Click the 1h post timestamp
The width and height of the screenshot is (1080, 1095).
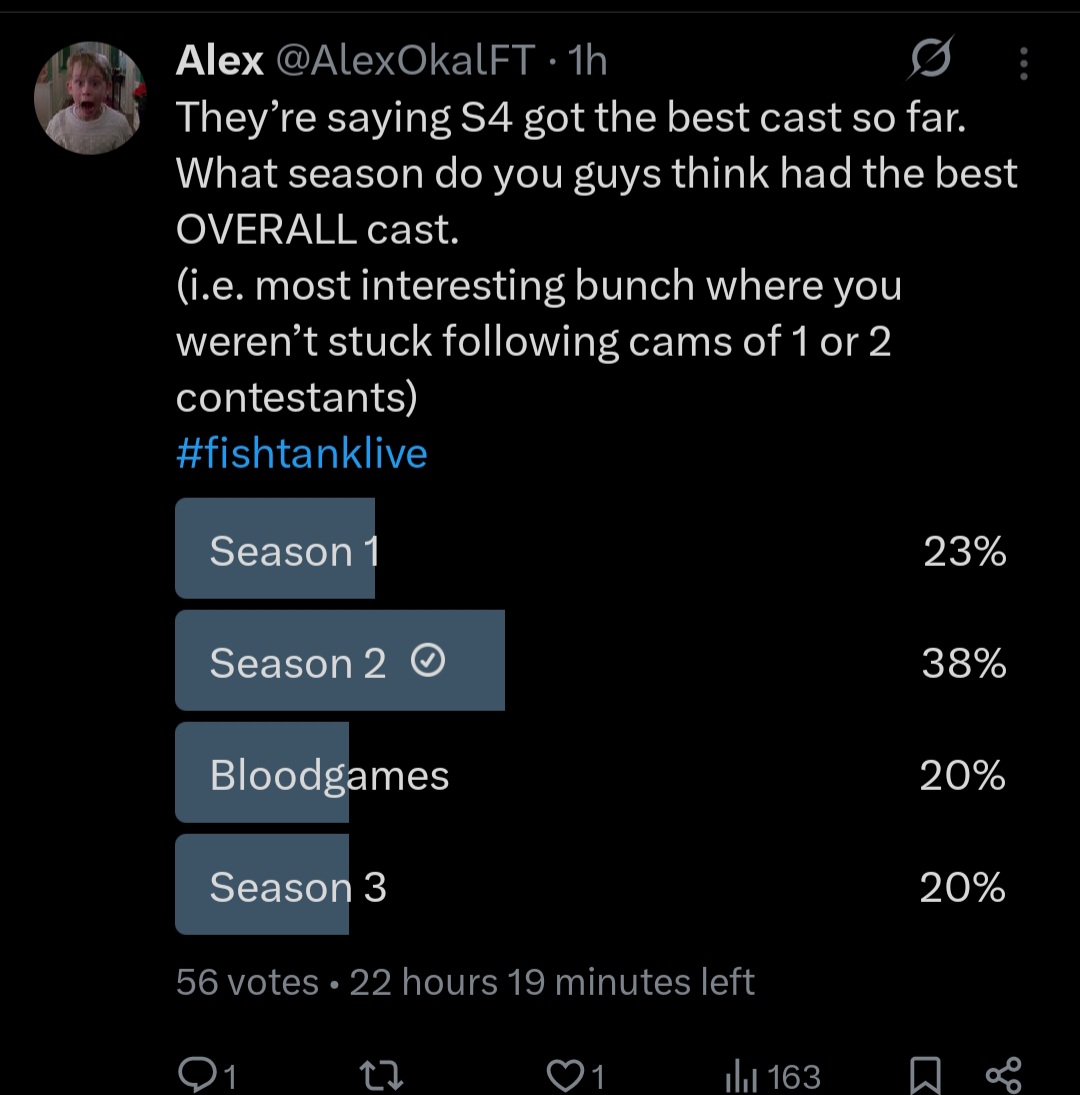click(x=586, y=62)
